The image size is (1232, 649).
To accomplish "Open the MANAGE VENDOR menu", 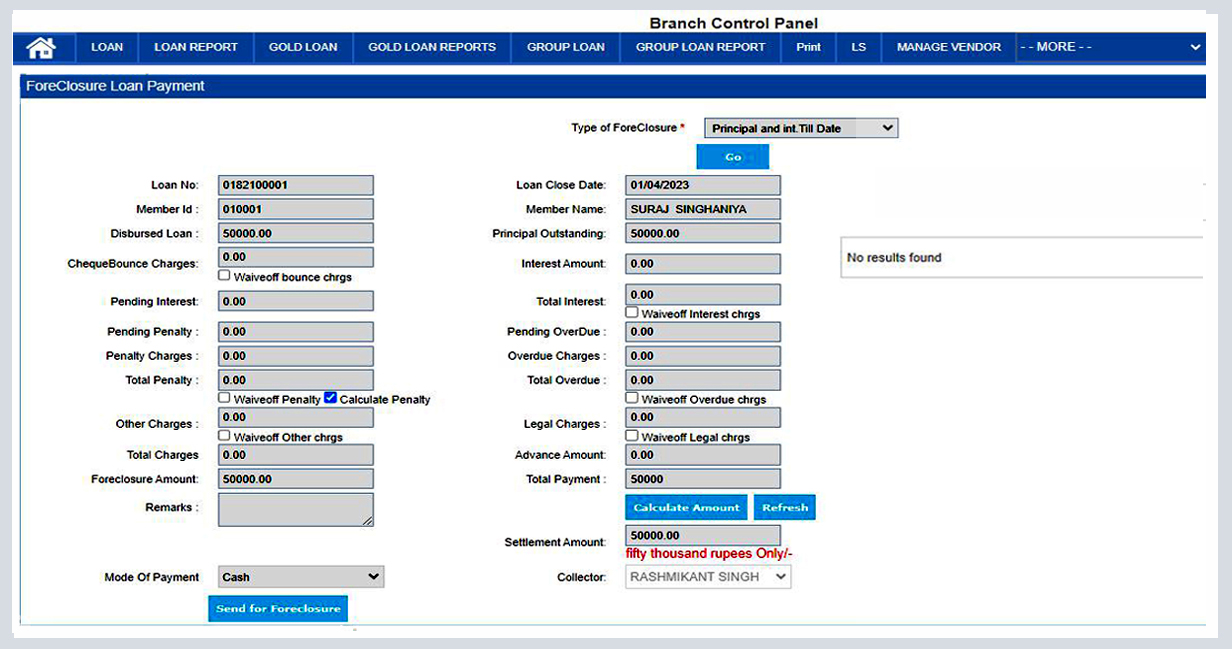I will click(x=947, y=47).
